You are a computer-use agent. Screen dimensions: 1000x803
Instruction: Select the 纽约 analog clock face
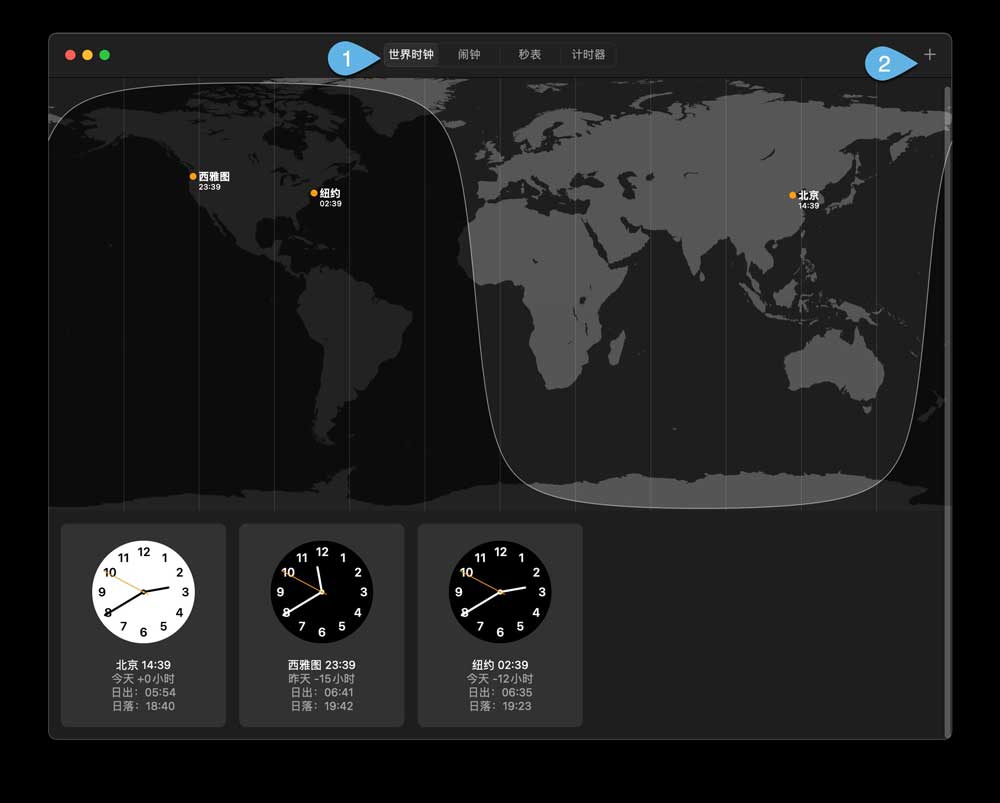(x=499, y=592)
